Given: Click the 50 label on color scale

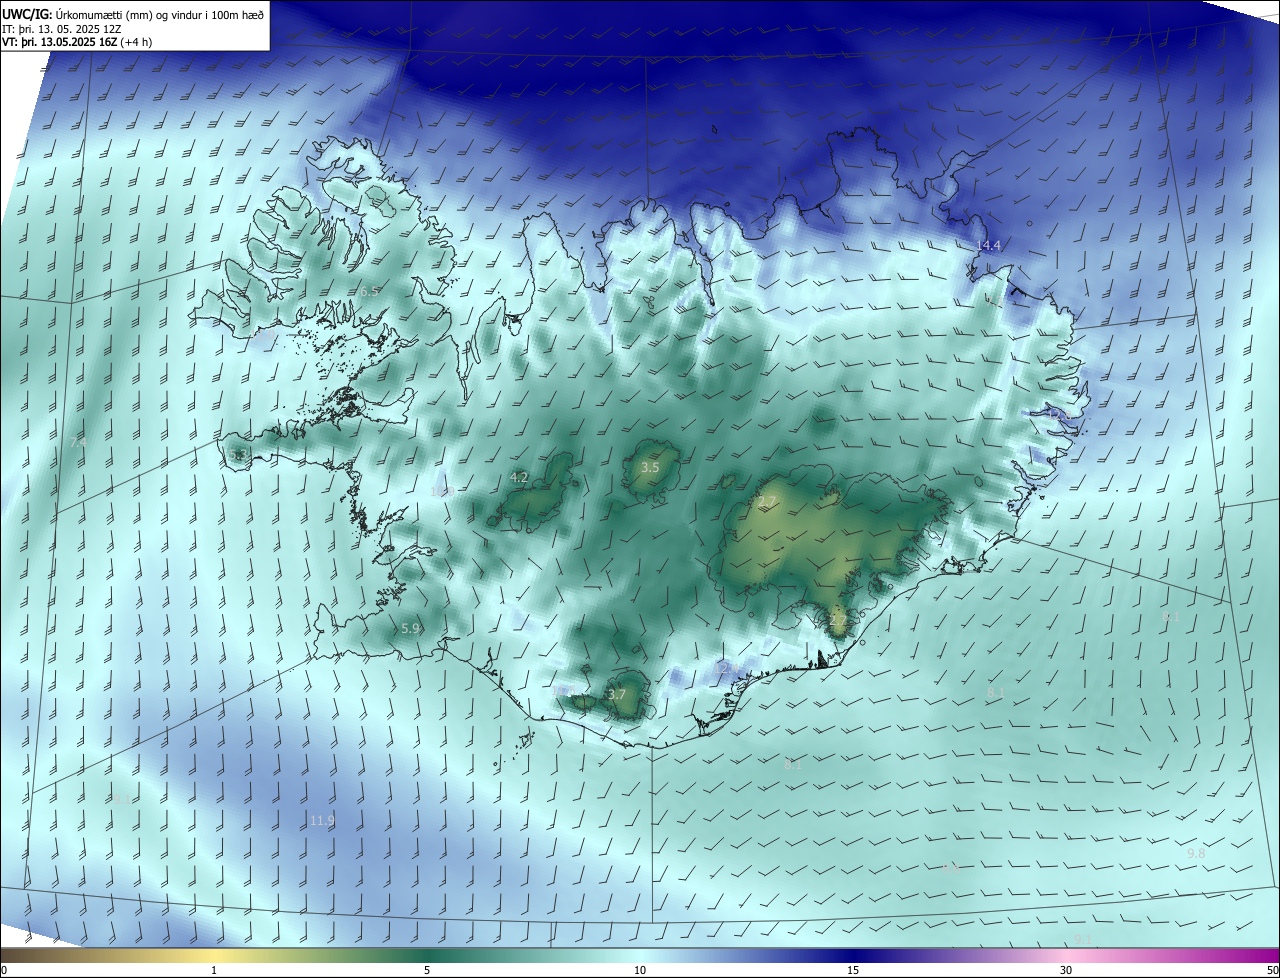Looking at the screenshot, I should 1272,970.
